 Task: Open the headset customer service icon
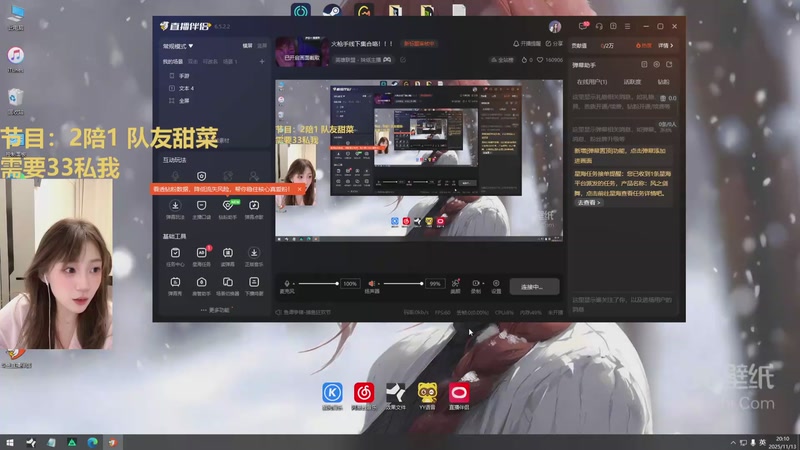(599, 26)
